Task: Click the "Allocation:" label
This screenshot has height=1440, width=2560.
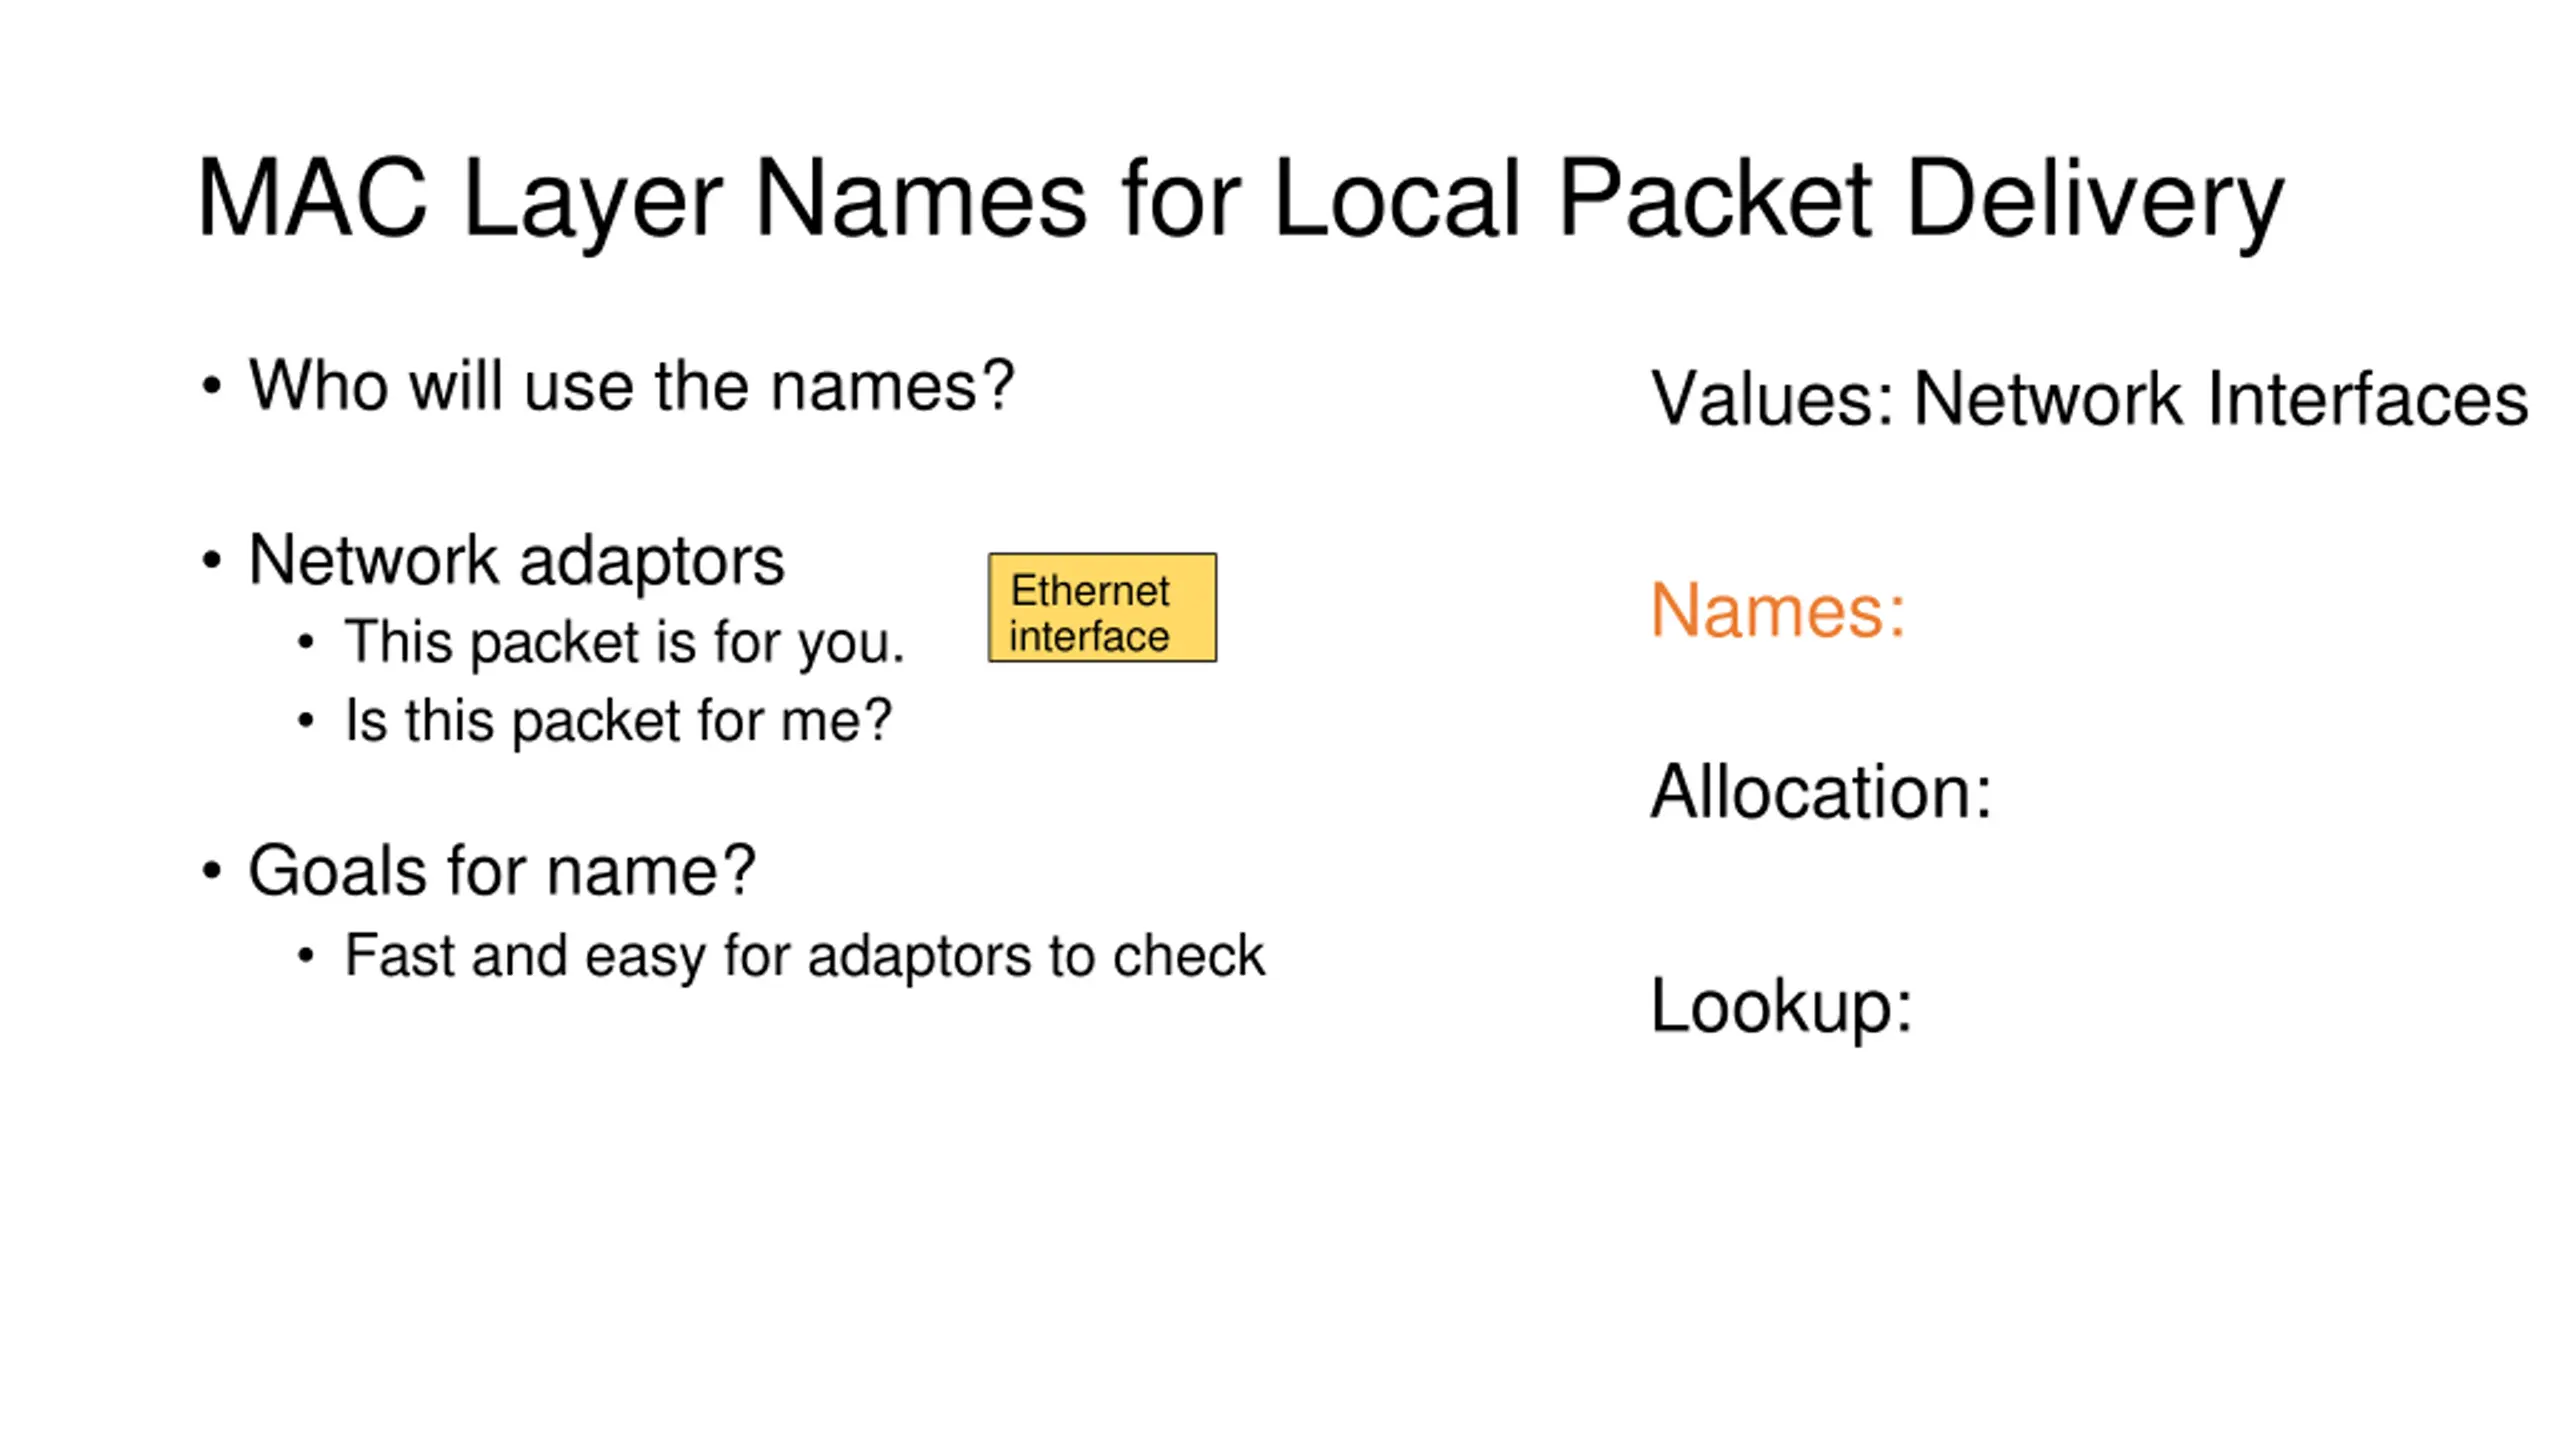Action: tap(1820, 792)
